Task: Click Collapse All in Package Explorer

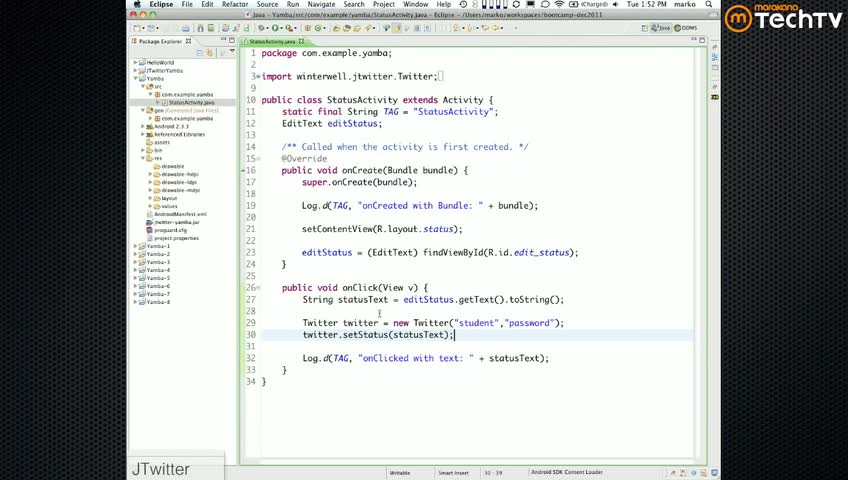Action: click(x=199, y=52)
